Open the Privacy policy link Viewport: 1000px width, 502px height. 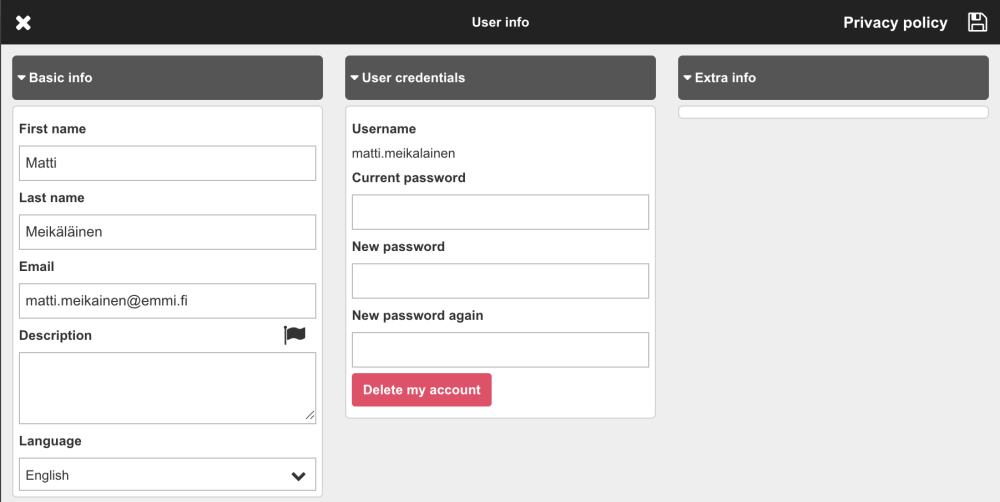[x=895, y=22]
